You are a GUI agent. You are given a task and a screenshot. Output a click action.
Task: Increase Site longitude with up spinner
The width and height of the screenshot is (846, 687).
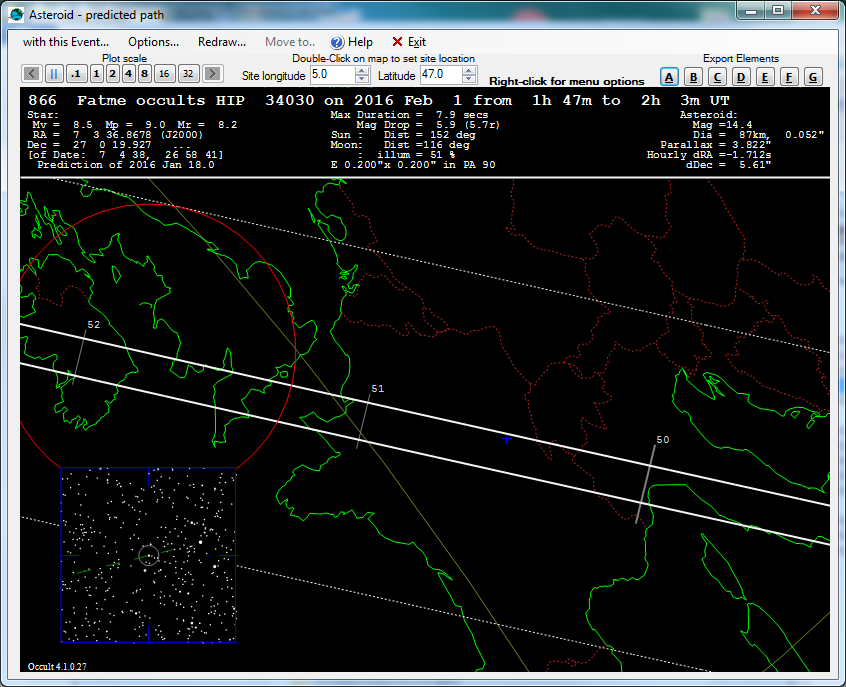[362, 71]
